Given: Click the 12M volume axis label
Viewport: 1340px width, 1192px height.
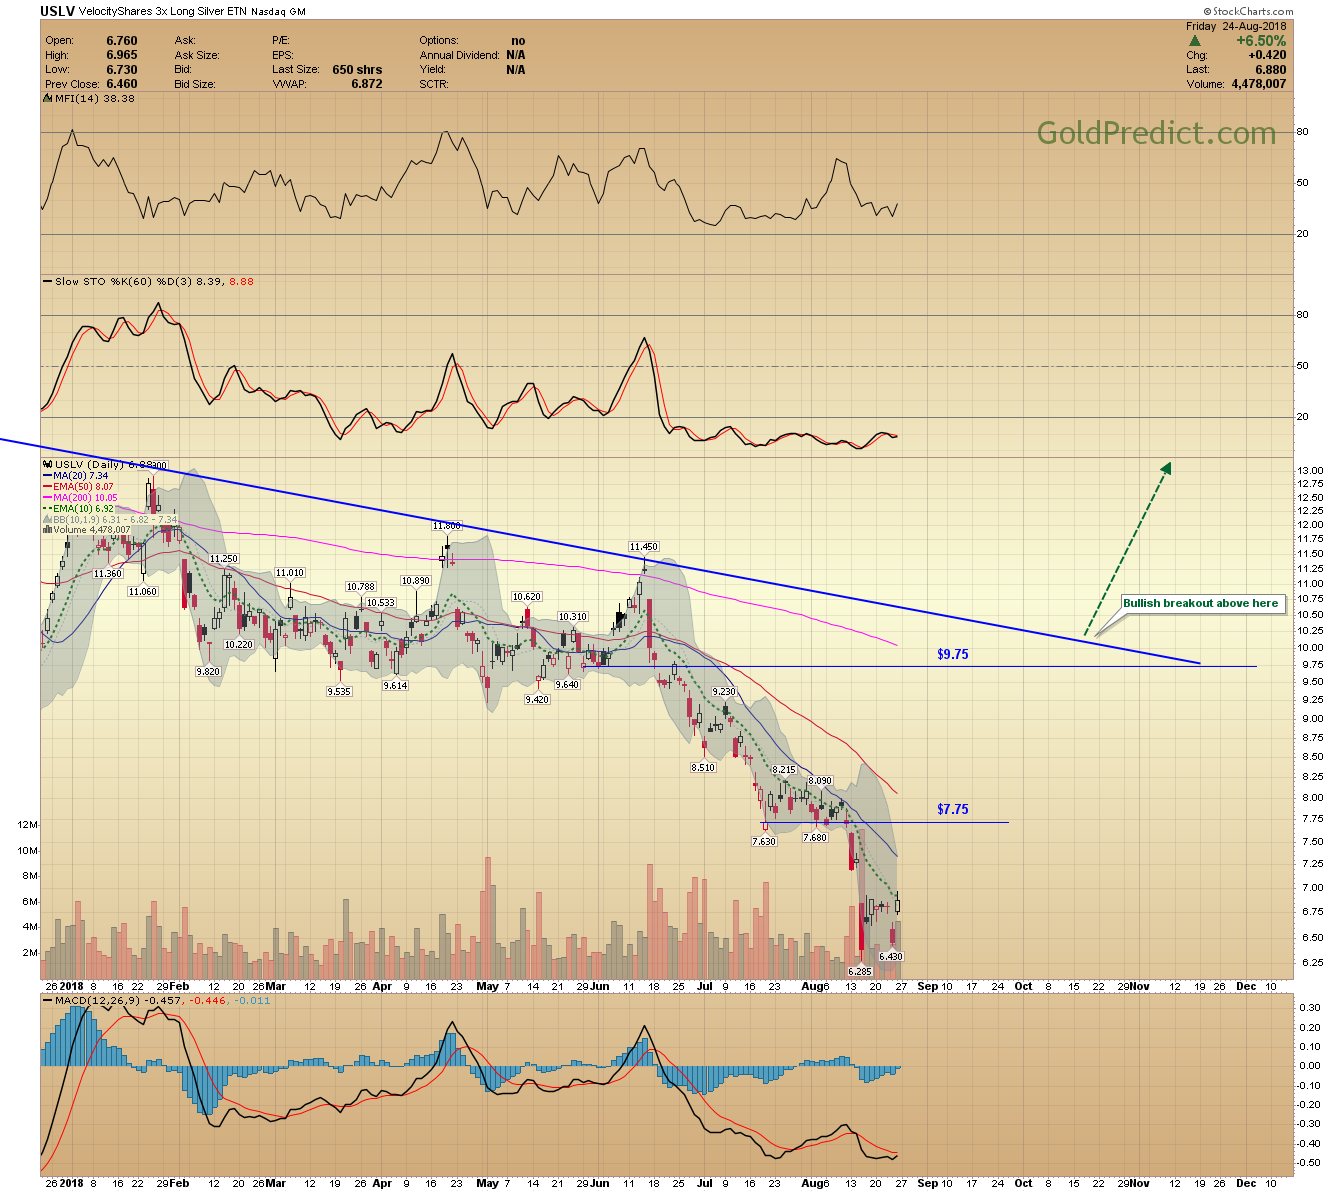Looking at the screenshot, I should coord(28,825).
